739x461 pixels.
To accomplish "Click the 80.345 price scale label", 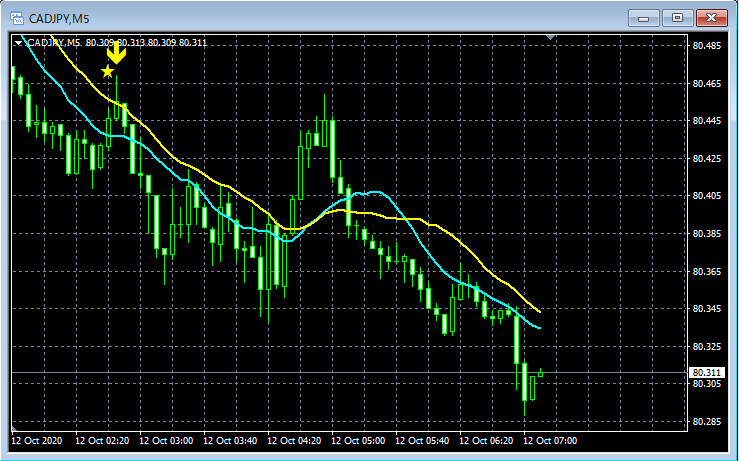I will click(706, 309).
